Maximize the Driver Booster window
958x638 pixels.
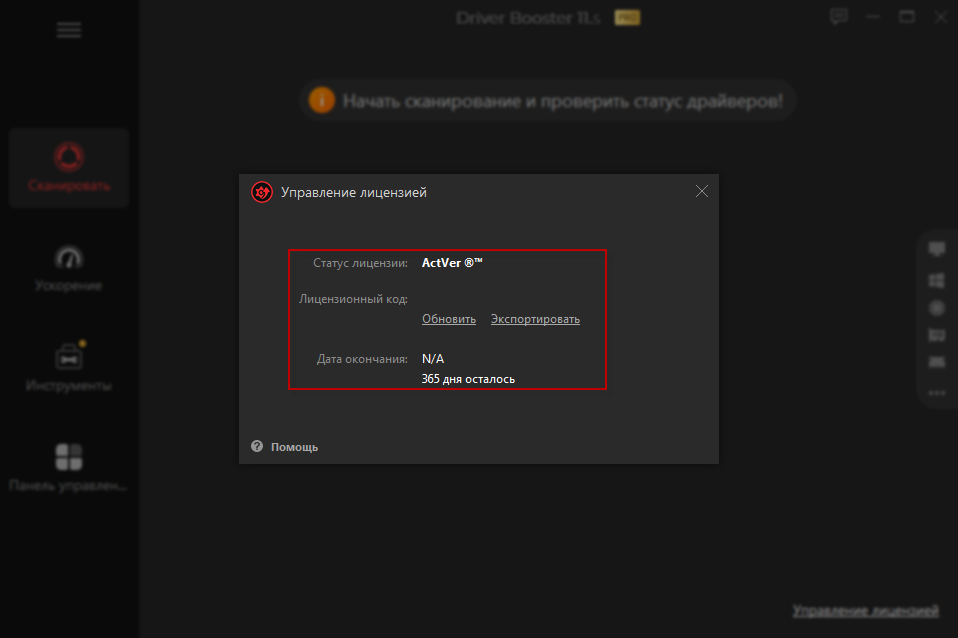click(907, 17)
